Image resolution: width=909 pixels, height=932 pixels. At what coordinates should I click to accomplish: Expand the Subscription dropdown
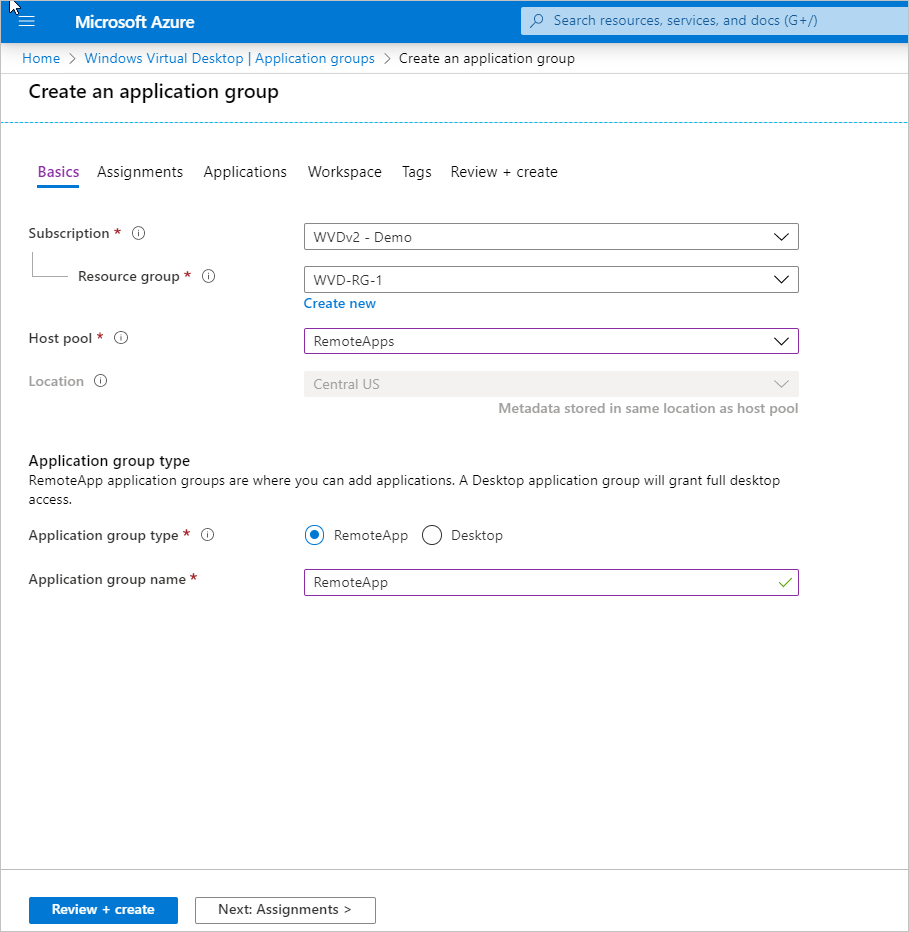coord(551,237)
